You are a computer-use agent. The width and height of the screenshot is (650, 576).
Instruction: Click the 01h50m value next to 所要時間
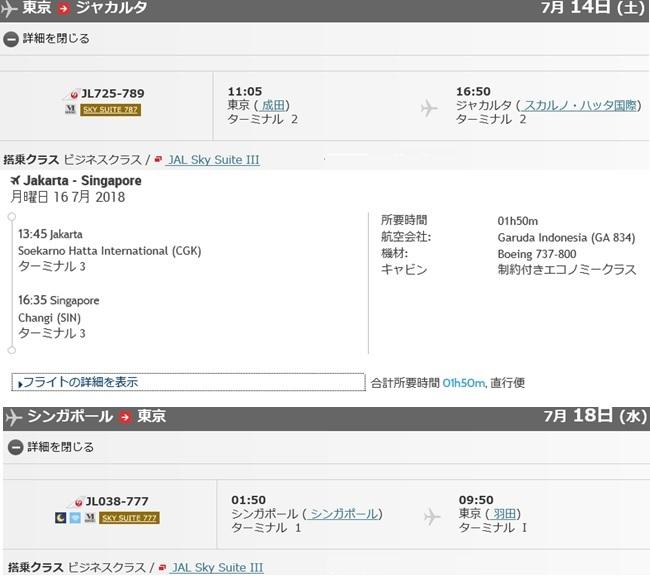[x=517, y=221]
